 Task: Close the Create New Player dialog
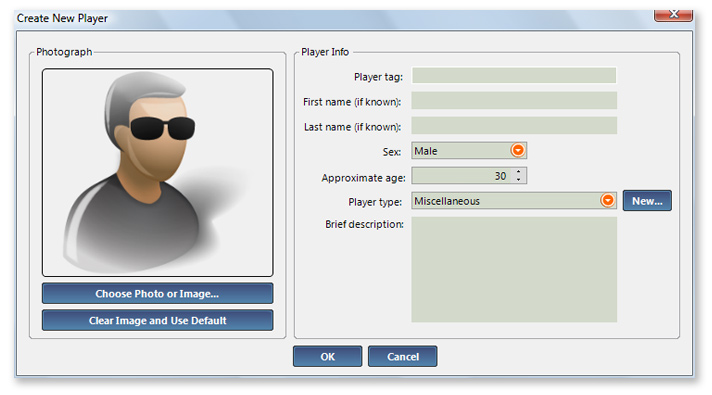[673, 15]
